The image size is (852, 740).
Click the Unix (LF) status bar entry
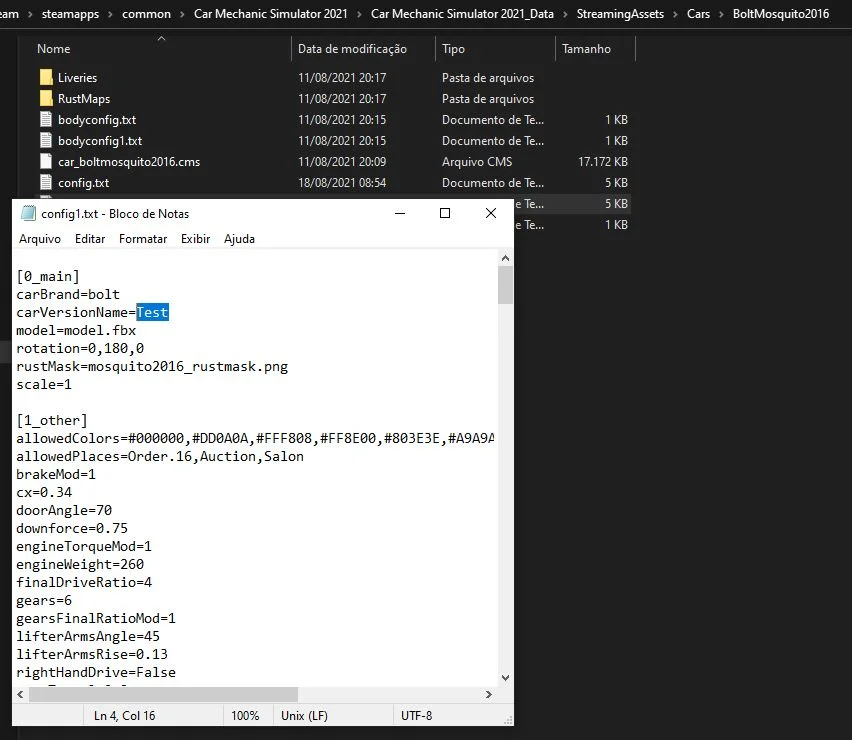coord(304,716)
